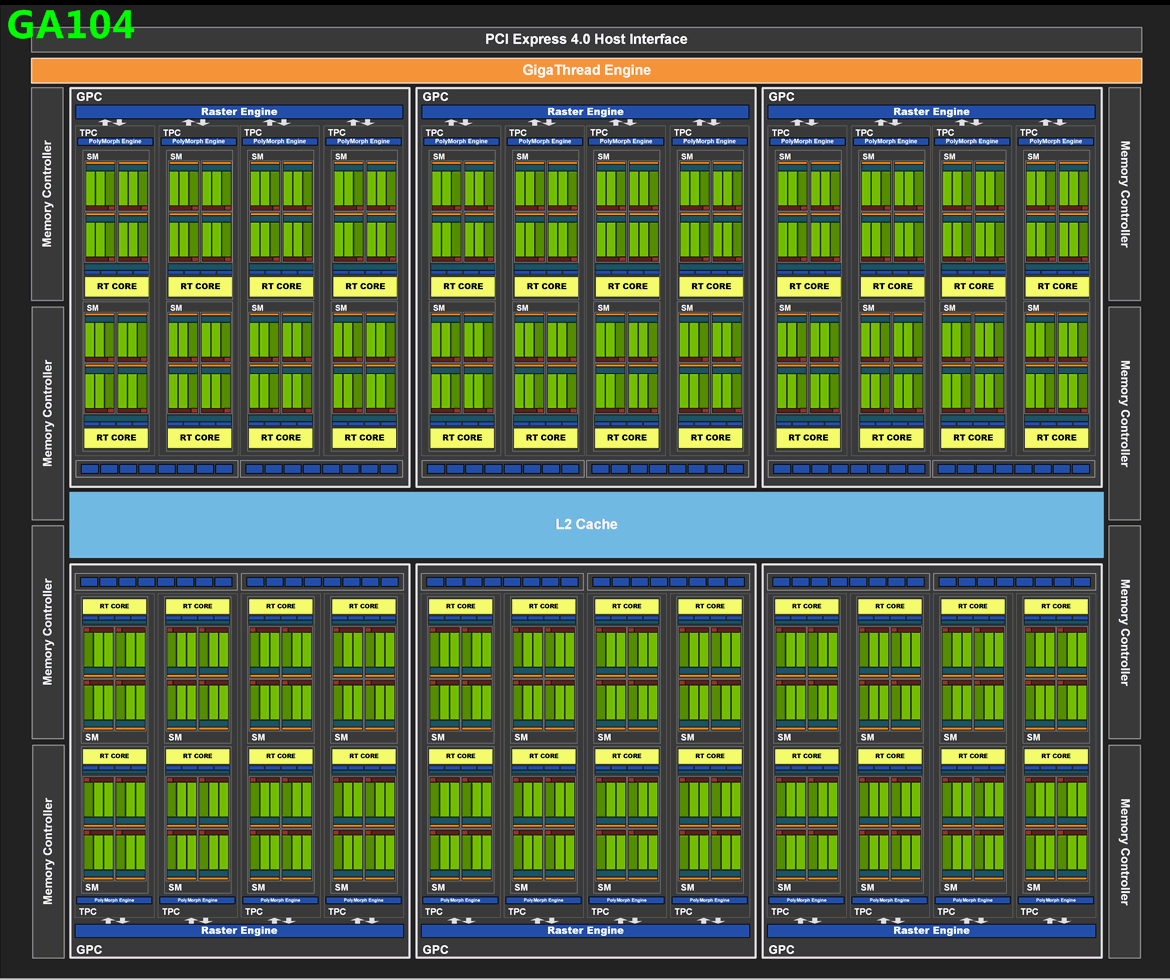Click the second Memory Controller from top on the left
This screenshot has width=1170, height=980.
(47, 412)
